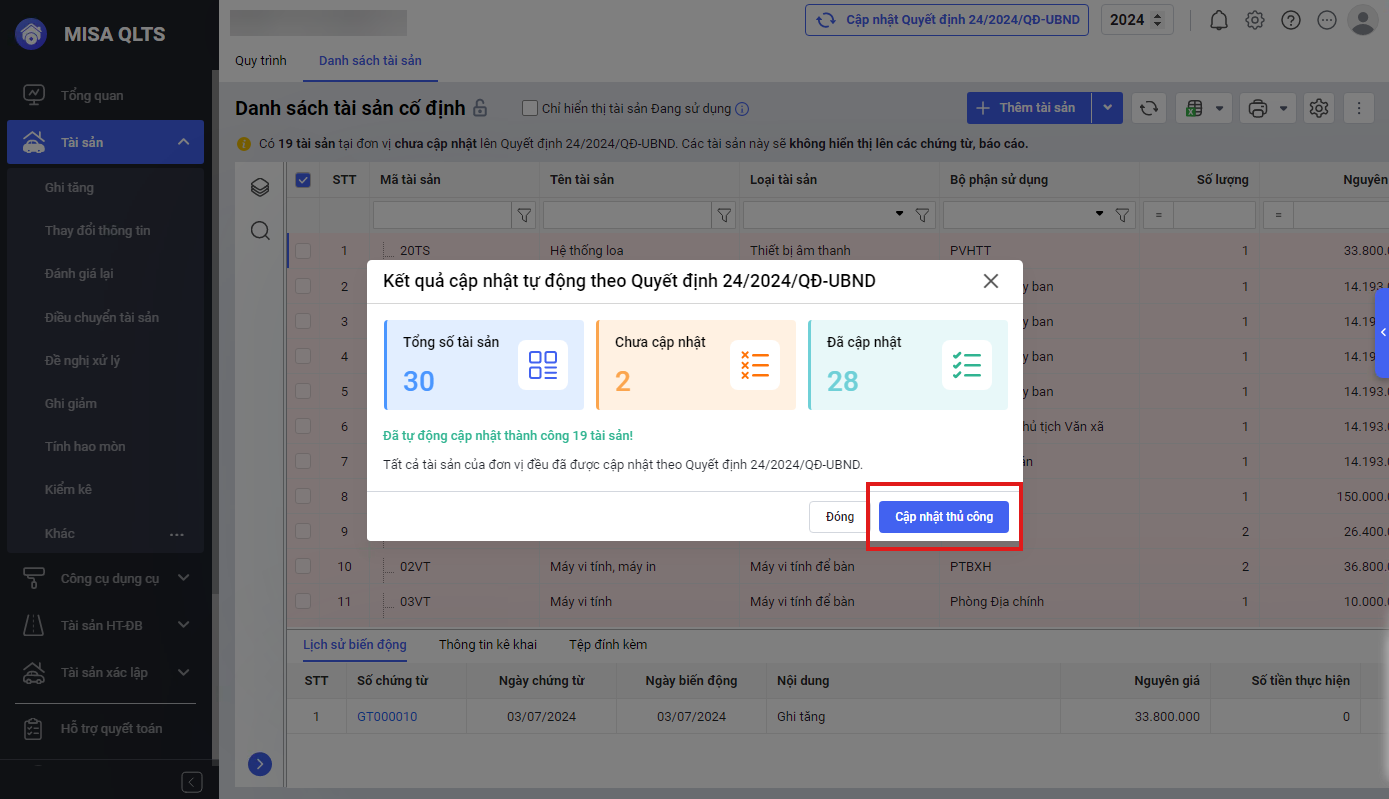This screenshot has width=1389, height=799.
Task: Close the update result dialog
Action: click(991, 281)
